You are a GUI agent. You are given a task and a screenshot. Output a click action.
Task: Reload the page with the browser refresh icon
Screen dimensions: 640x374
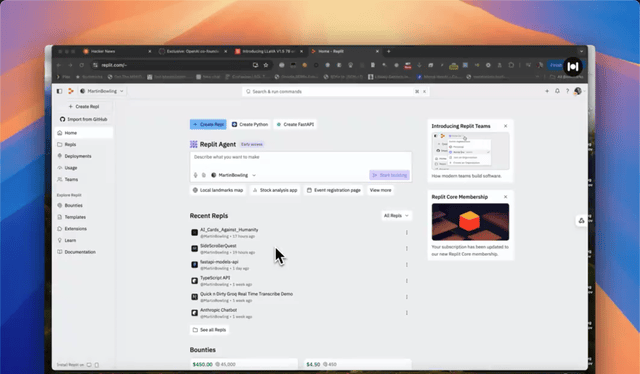pyautogui.click(x=82, y=65)
